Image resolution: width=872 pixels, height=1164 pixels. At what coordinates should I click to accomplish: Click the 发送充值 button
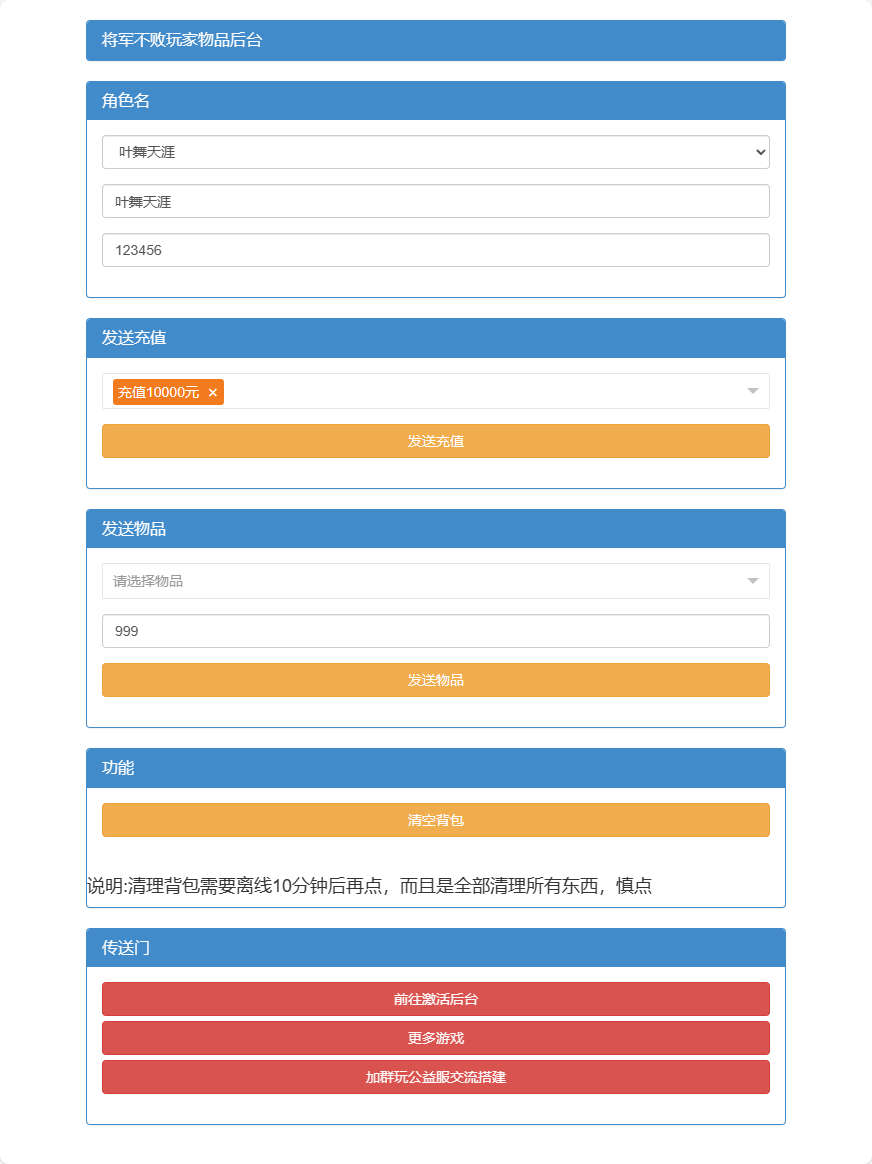point(436,441)
